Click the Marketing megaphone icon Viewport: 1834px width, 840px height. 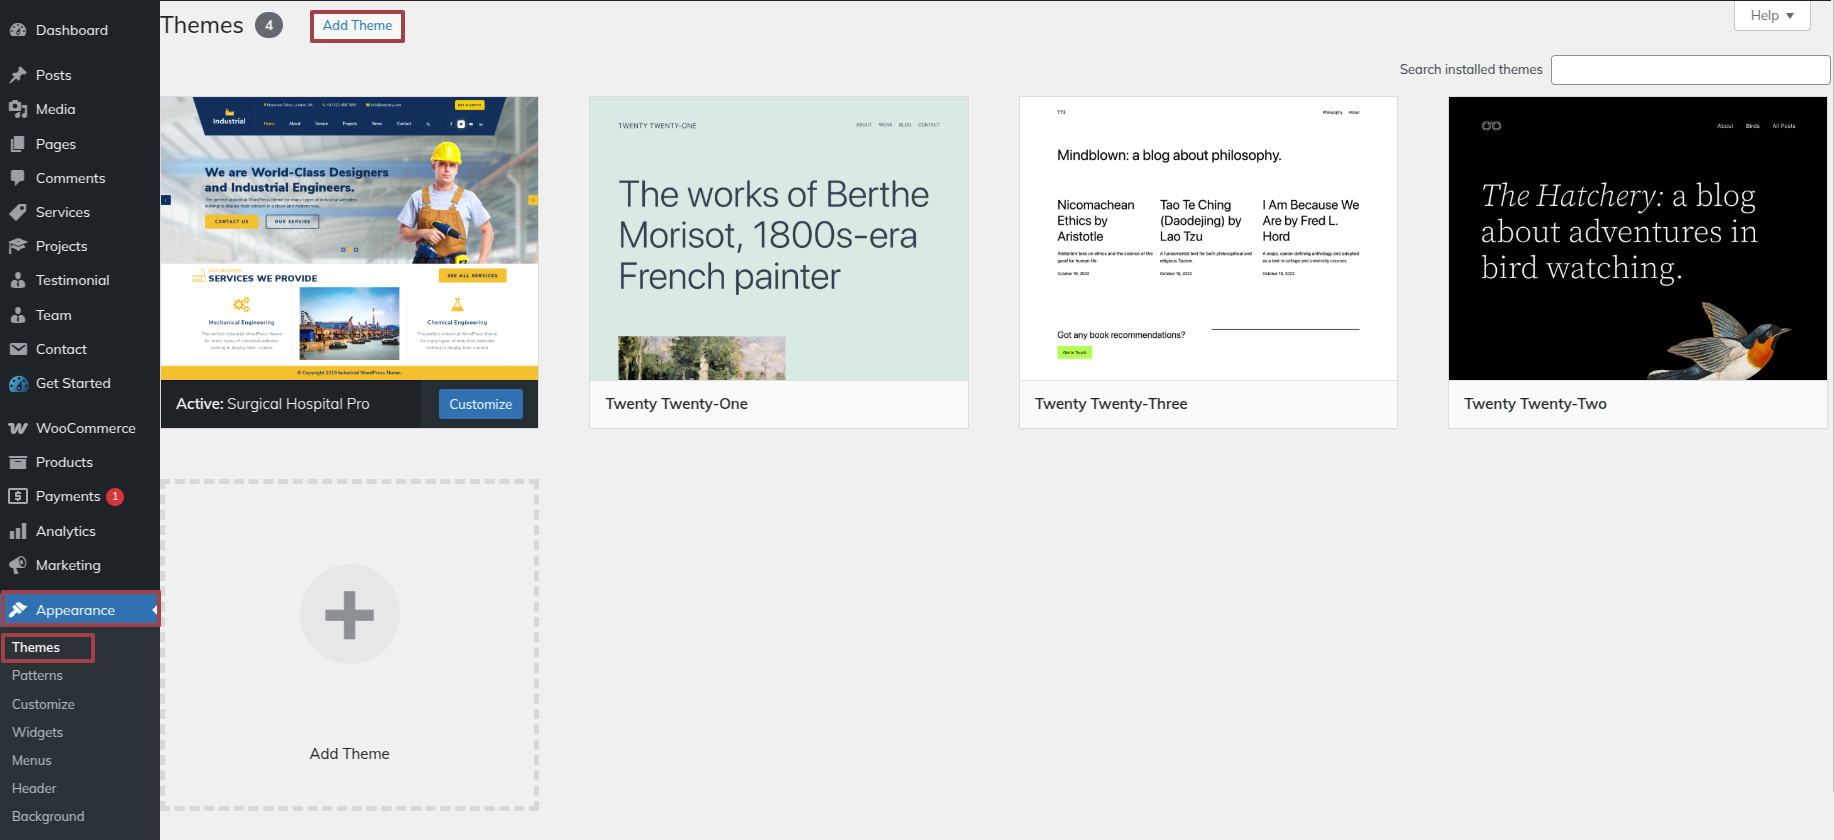(18, 565)
